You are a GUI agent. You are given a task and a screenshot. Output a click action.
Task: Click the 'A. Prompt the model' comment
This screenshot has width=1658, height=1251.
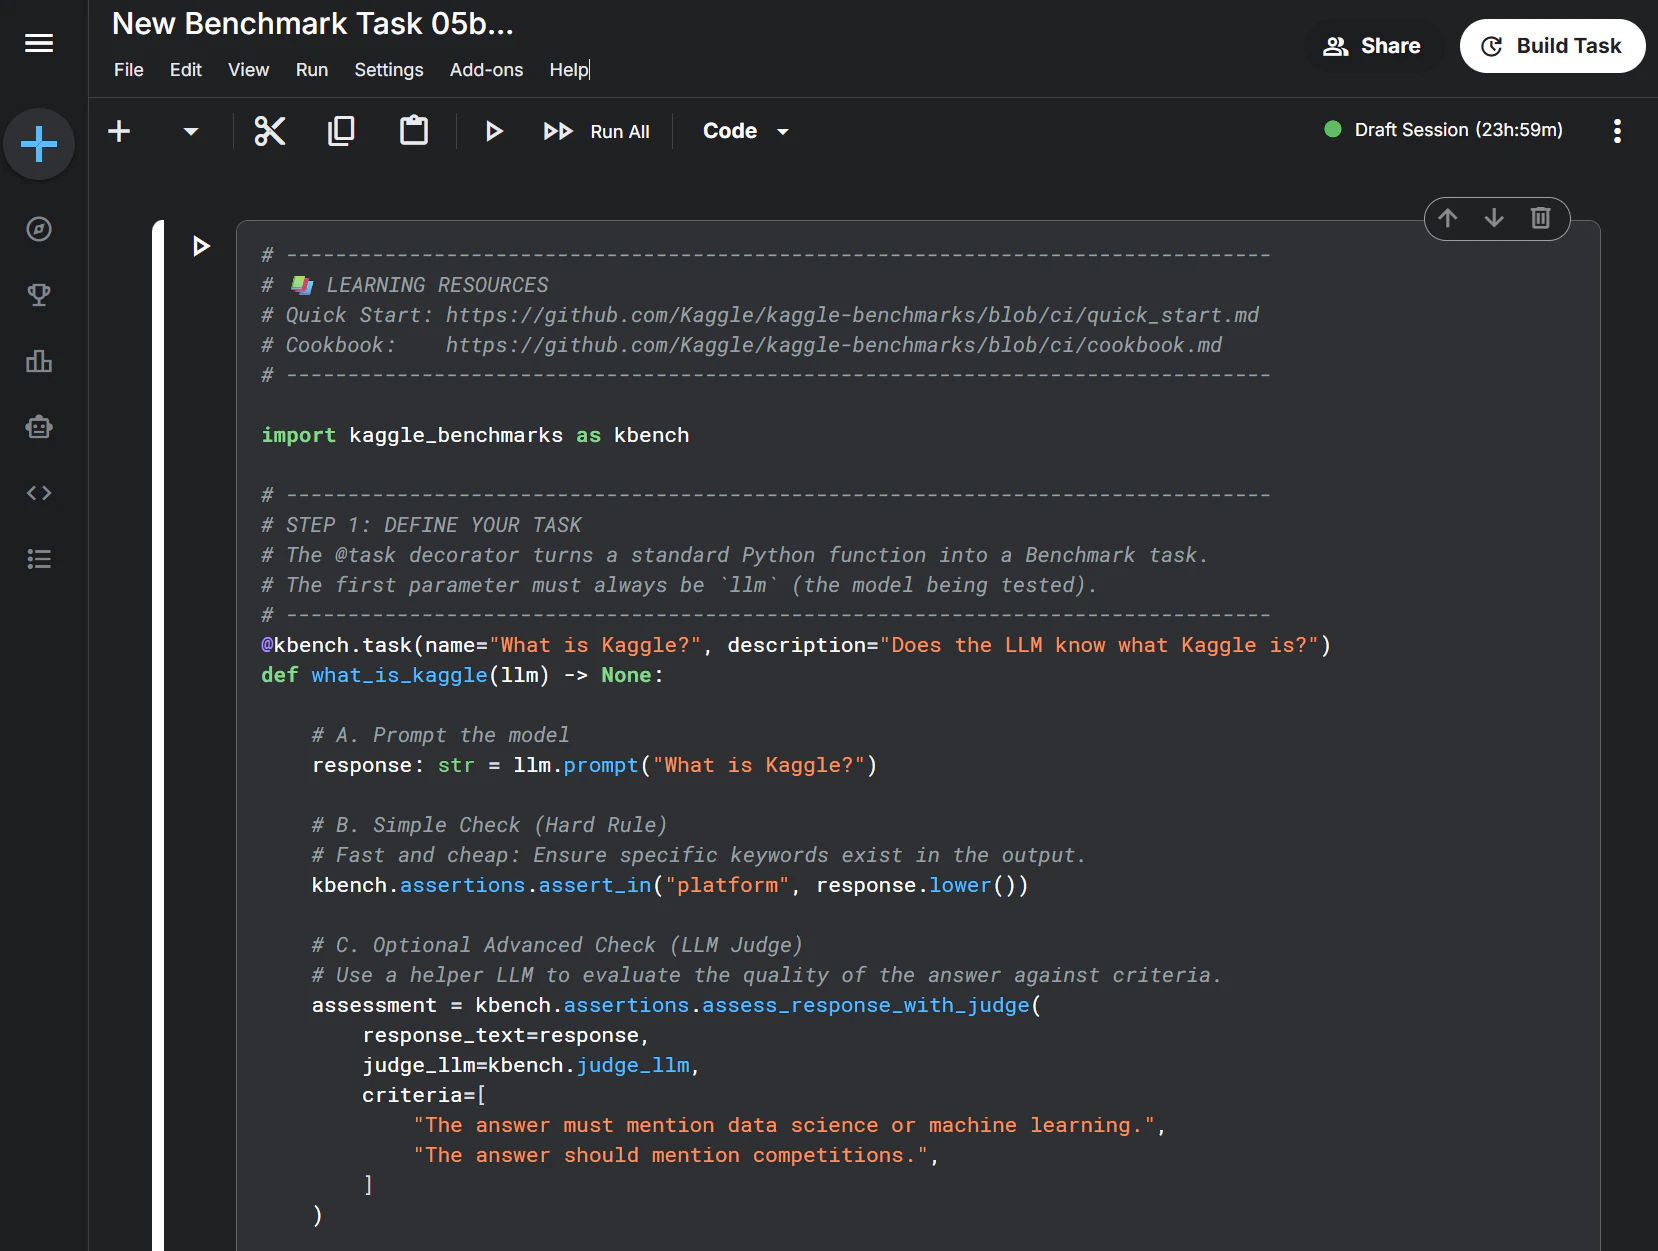coord(440,735)
